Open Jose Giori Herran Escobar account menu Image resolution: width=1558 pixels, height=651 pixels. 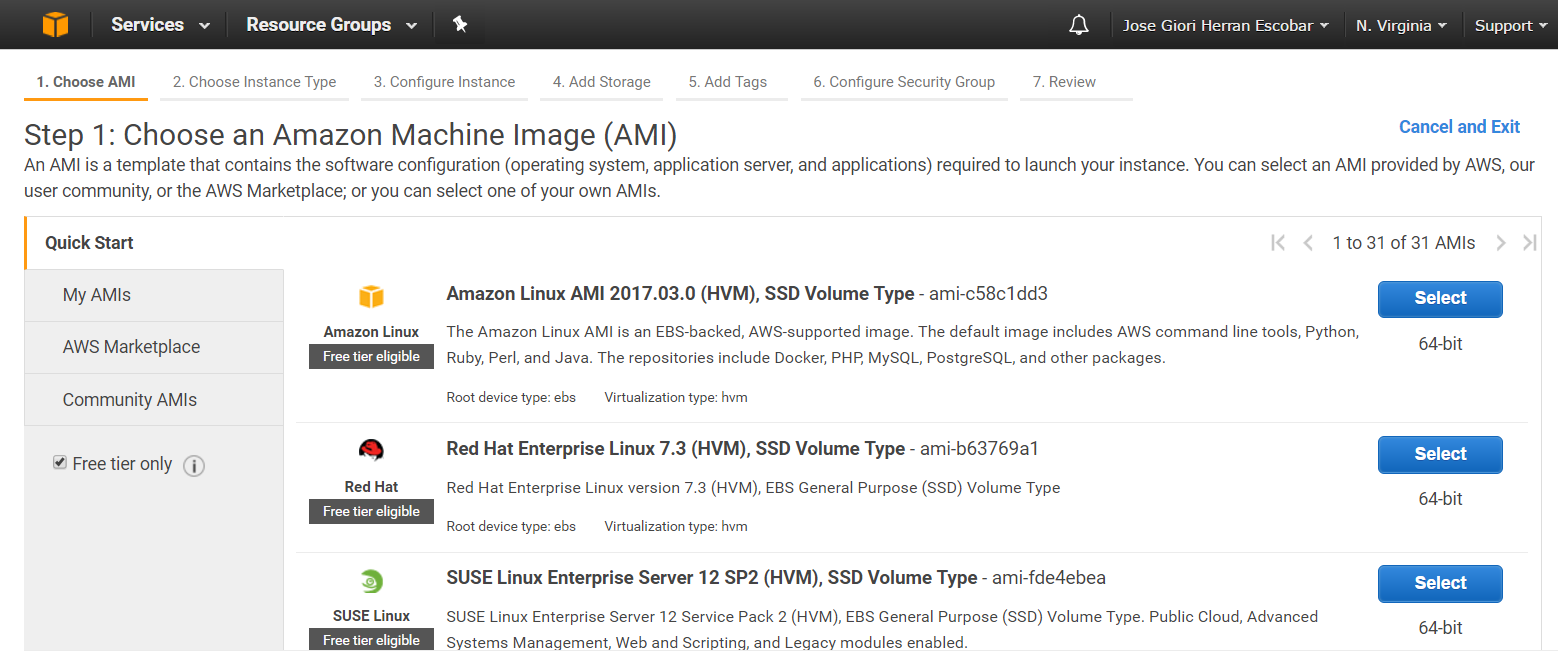pyautogui.click(x=1226, y=25)
